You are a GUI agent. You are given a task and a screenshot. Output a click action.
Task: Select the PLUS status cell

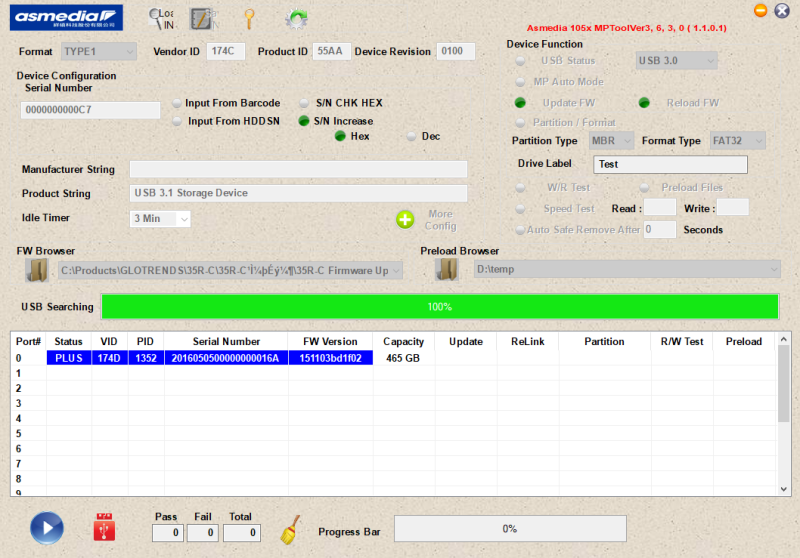click(x=69, y=358)
